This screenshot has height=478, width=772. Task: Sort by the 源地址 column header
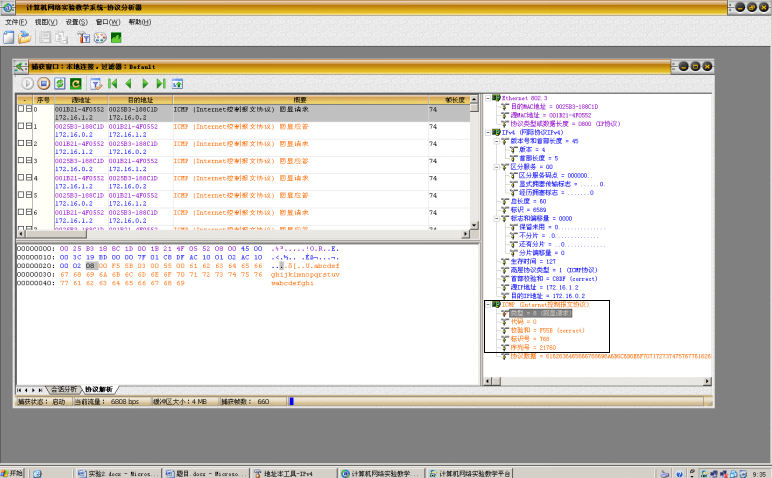(81, 100)
